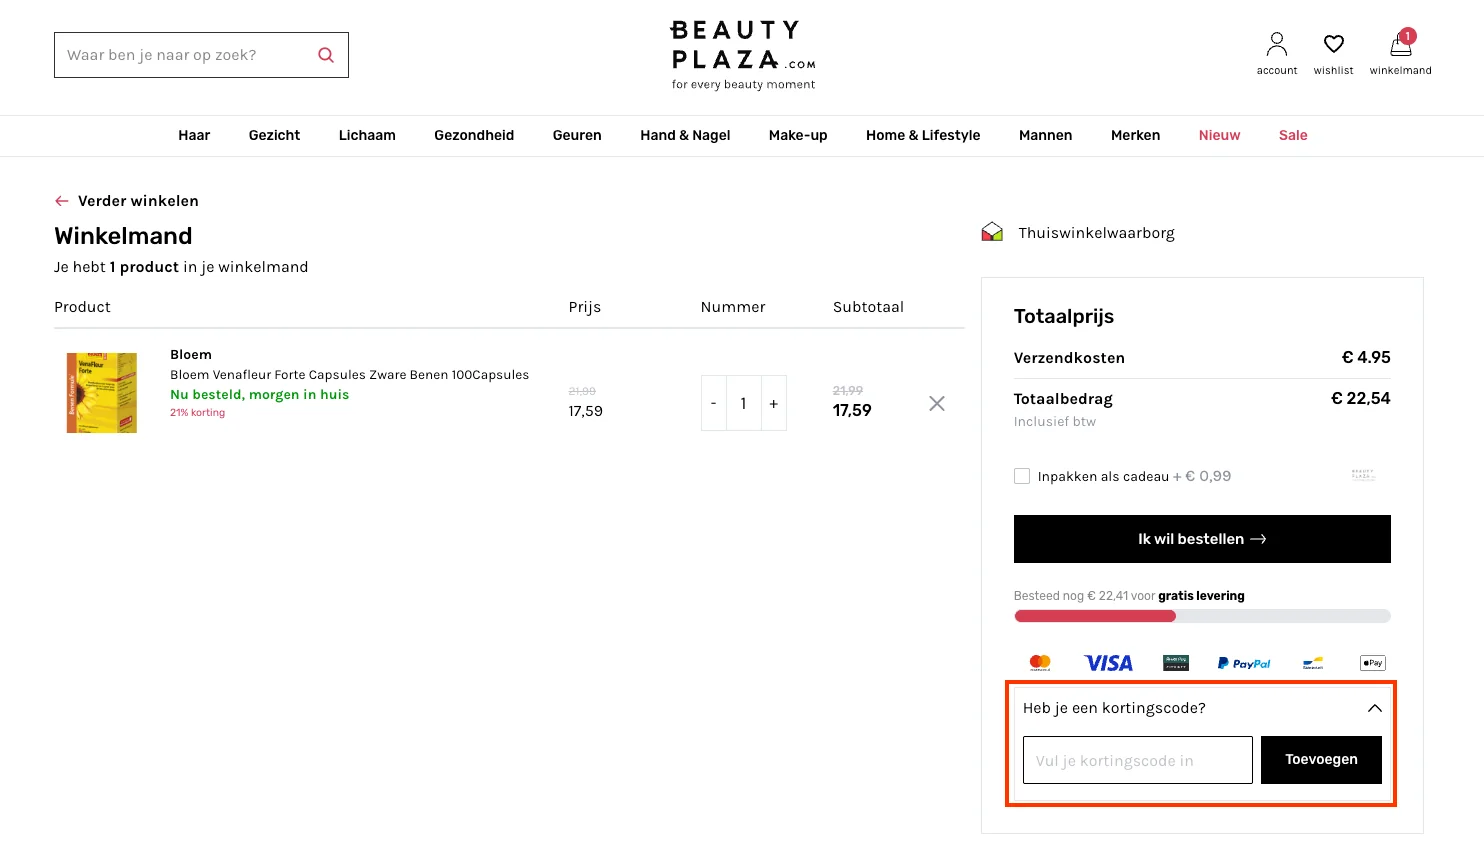Screen dimensions: 1484x843
Task: Click the VISA payment icon
Action: 1109,663
